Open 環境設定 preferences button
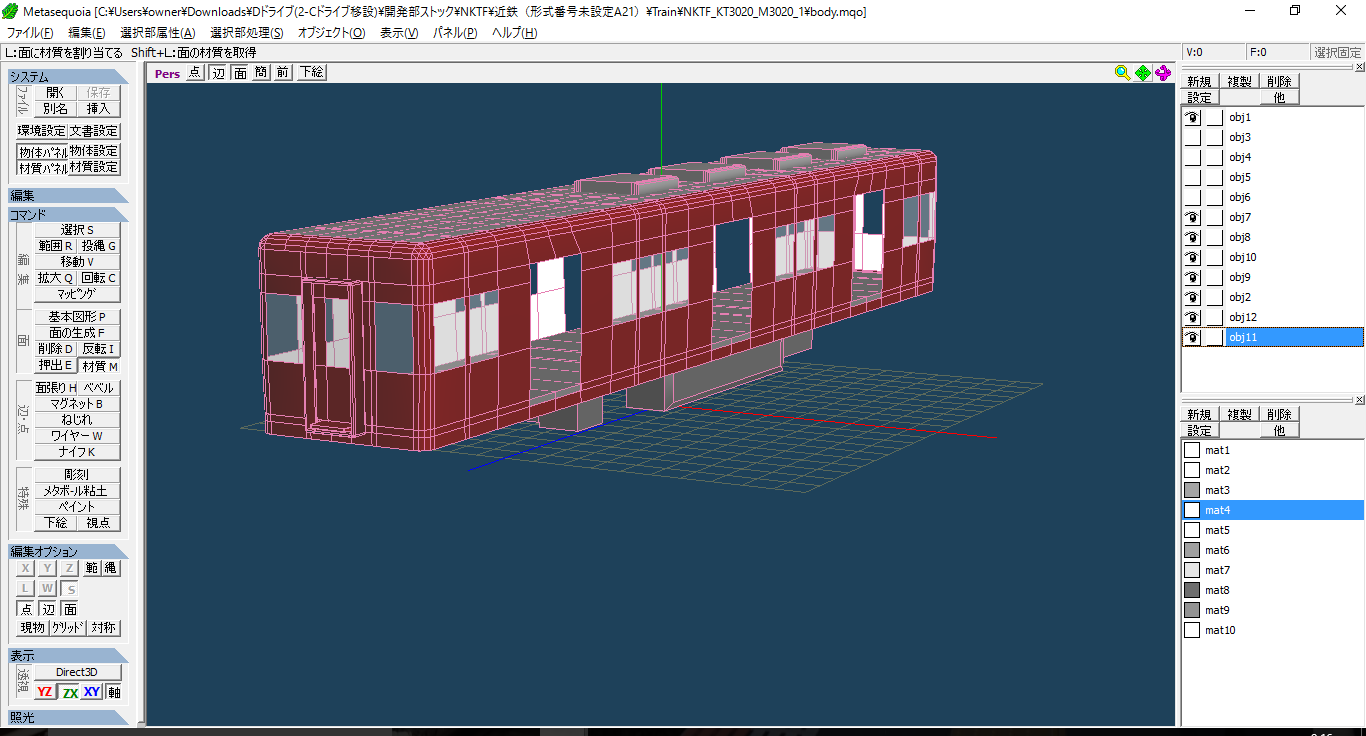This screenshot has width=1366, height=736. (41, 131)
